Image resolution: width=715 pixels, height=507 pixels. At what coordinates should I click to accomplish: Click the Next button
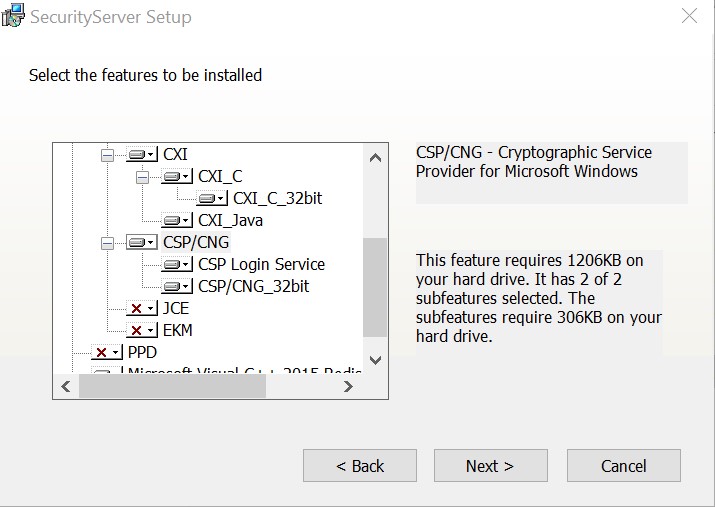pyautogui.click(x=491, y=466)
